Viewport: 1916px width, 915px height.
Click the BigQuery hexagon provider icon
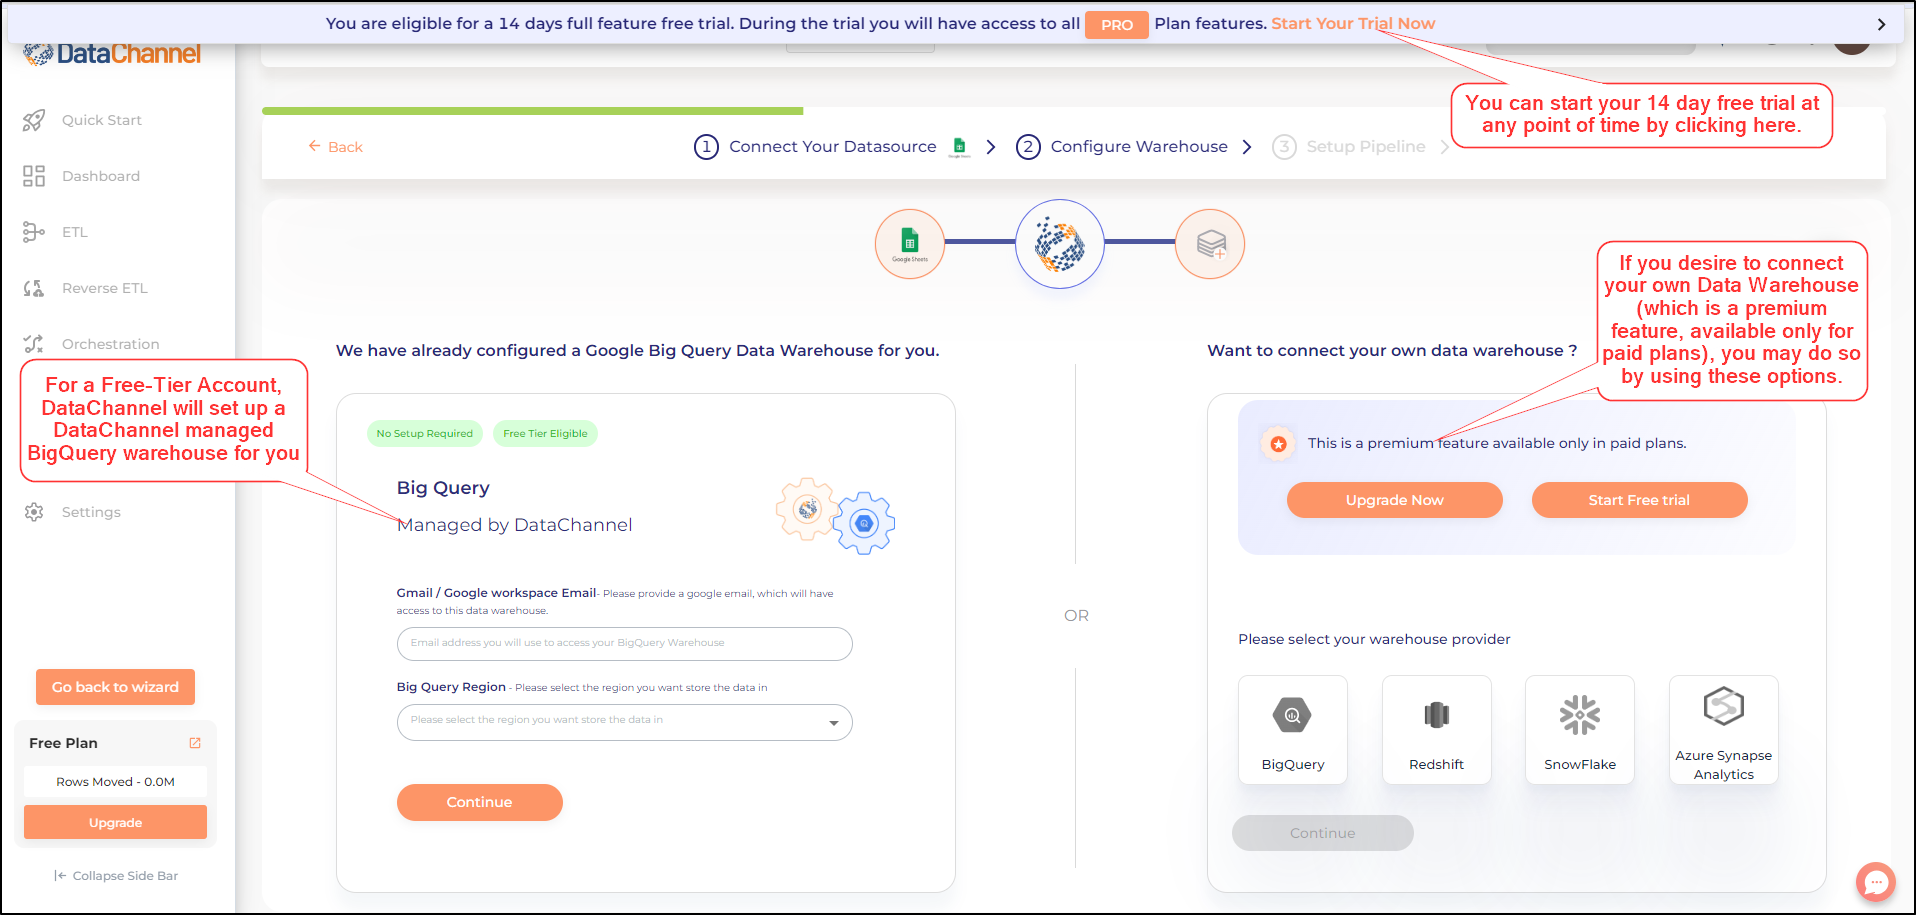pyautogui.click(x=1292, y=715)
